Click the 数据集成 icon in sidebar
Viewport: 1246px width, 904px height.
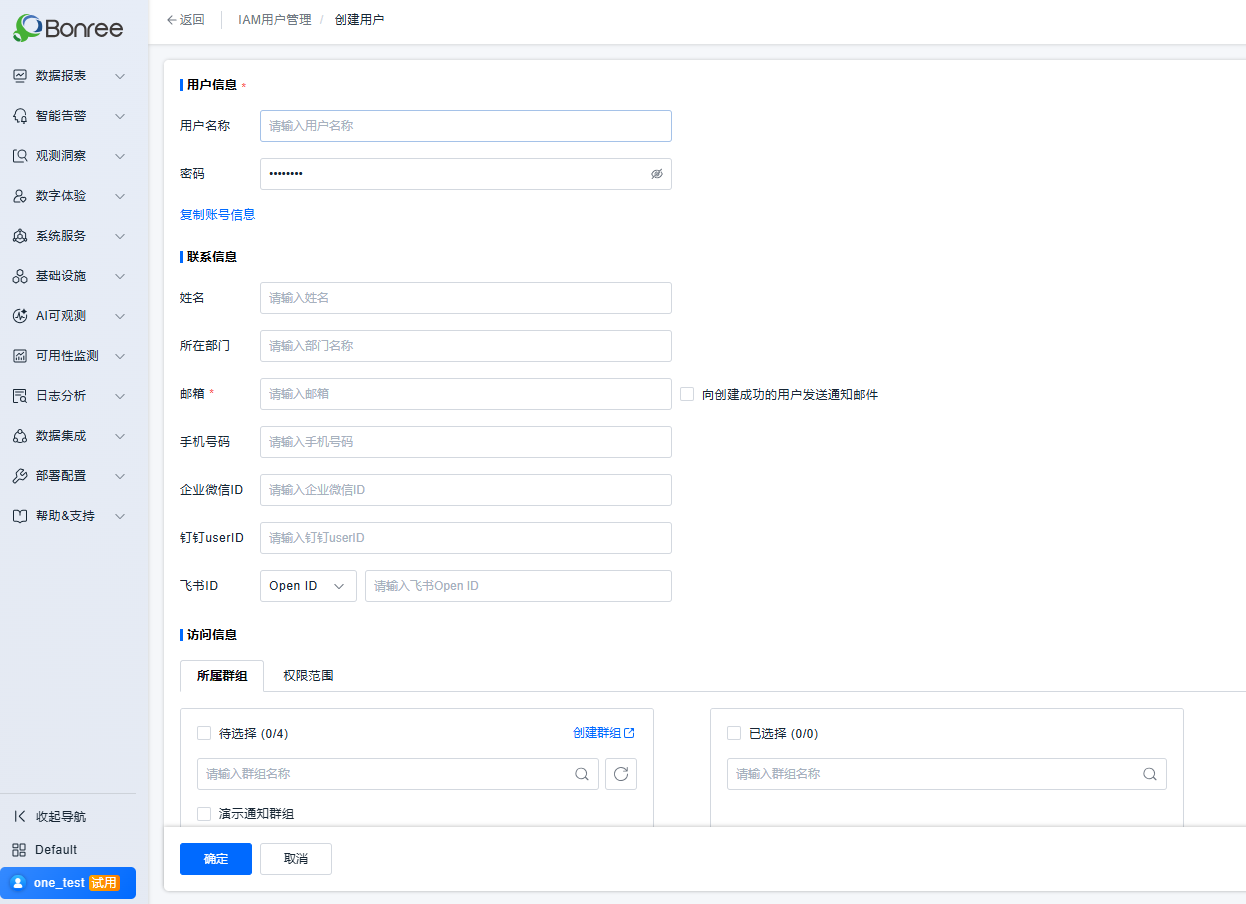20,436
